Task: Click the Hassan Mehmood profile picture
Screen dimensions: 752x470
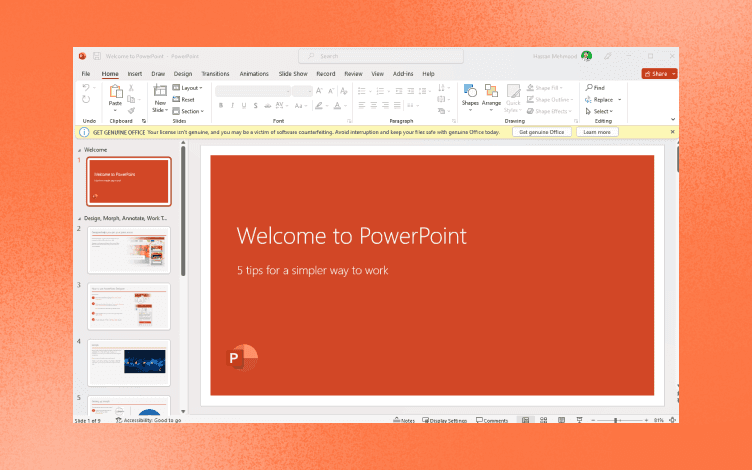Action: point(586,56)
